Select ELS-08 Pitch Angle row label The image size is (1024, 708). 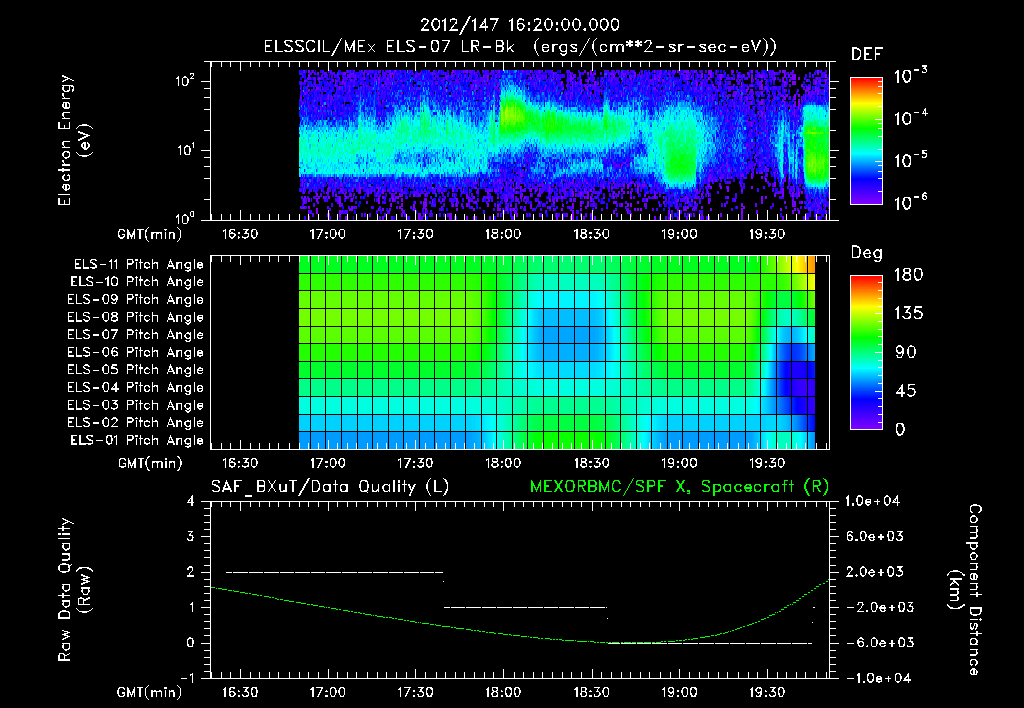tap(135, 317)
